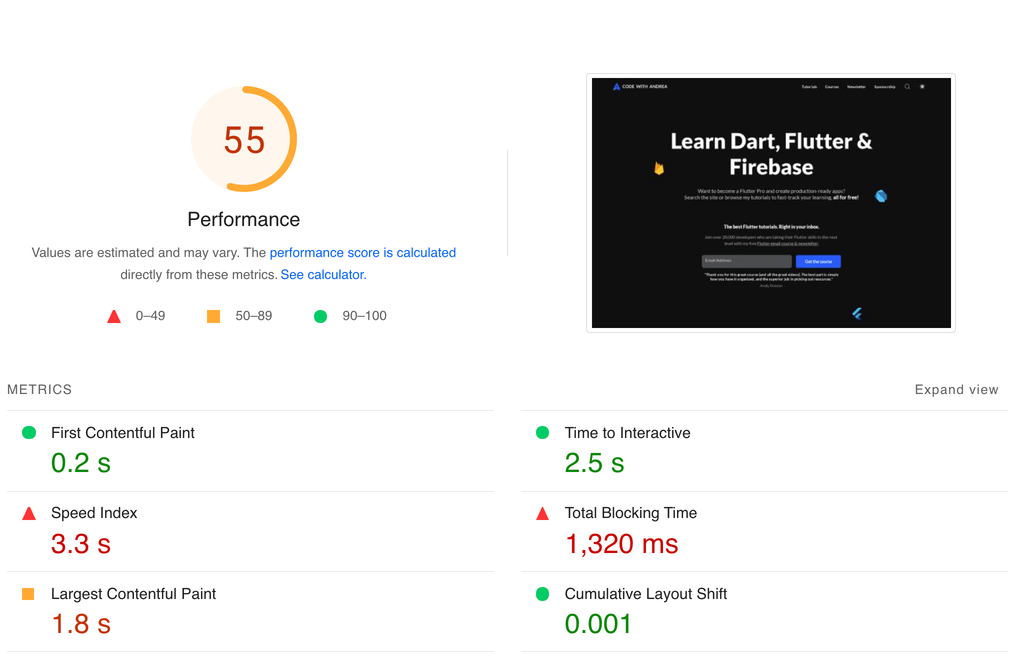Click the orange square beside Largest Contentful Paint
Viewport: 1020px width, 657px height.
[28, 594]
